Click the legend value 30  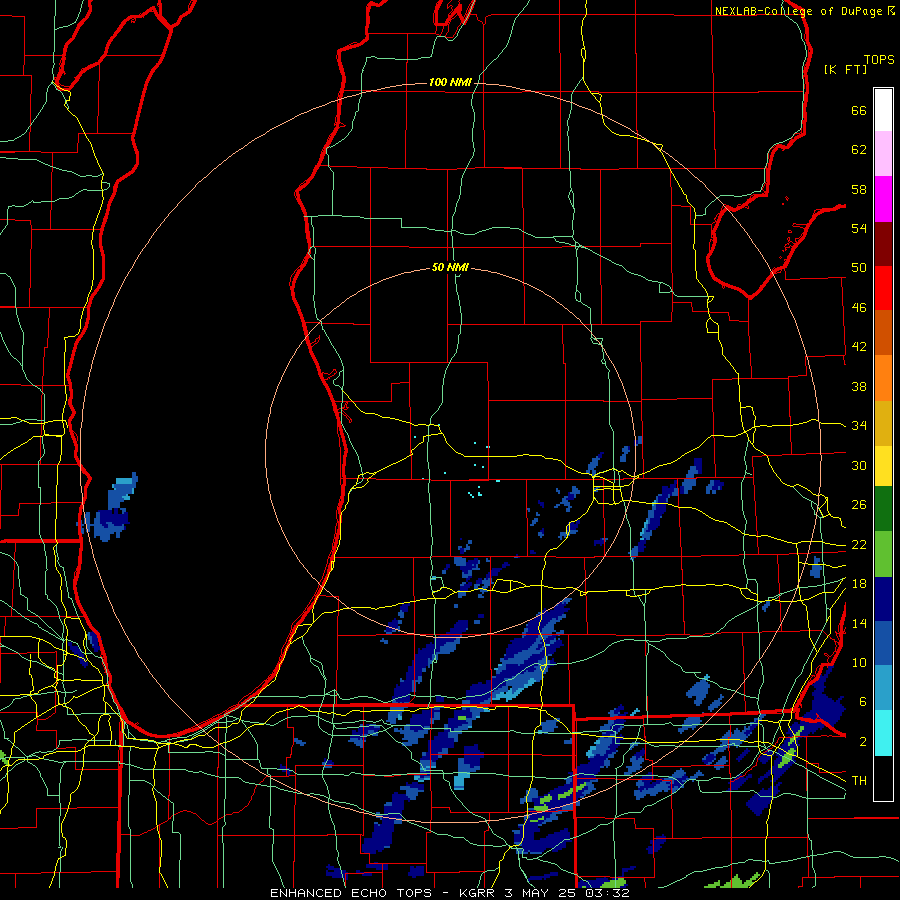859,465
